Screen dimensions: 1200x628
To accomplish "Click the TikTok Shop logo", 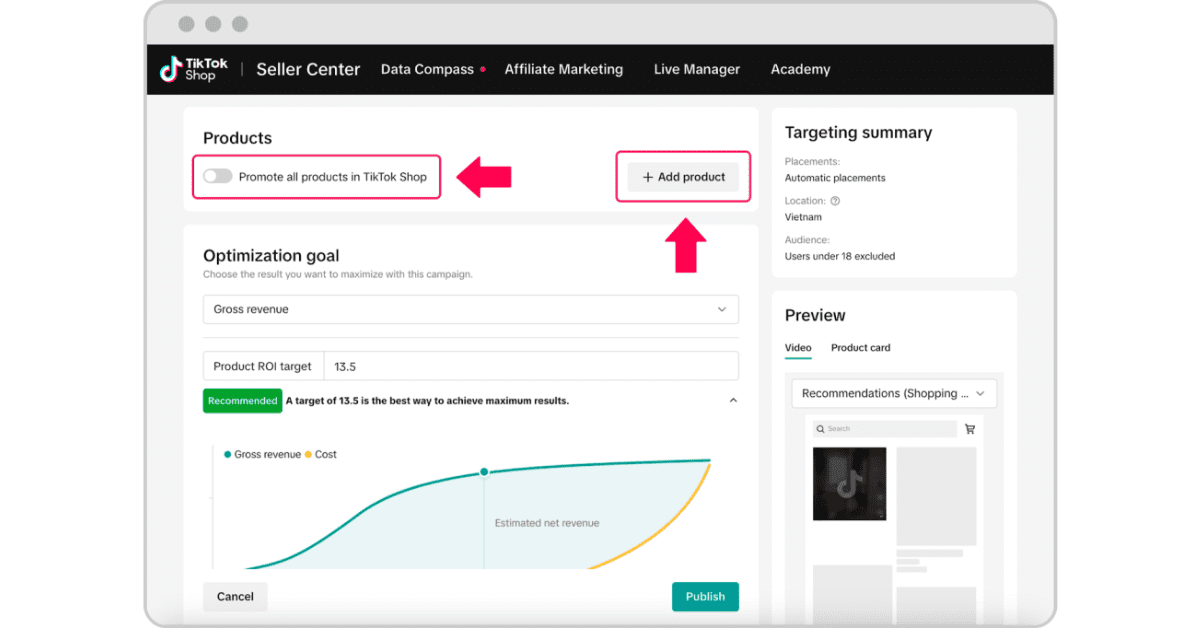I will (194, 69).
